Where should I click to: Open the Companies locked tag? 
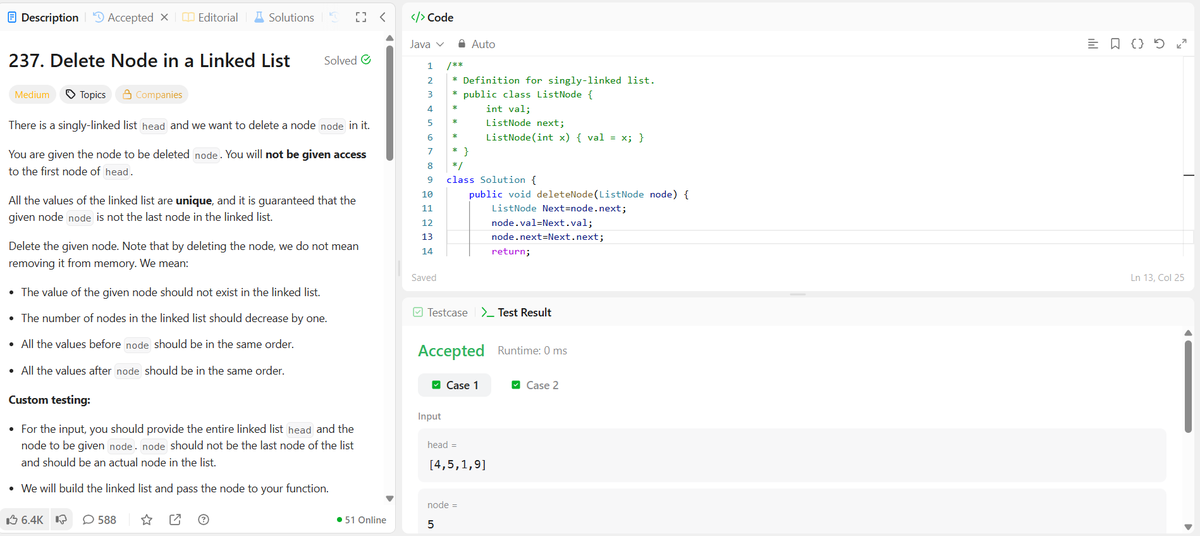[152, 94]
